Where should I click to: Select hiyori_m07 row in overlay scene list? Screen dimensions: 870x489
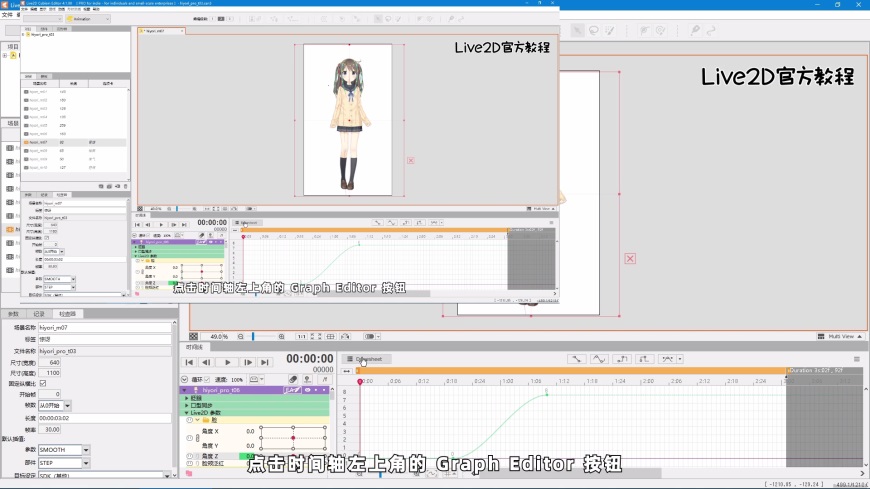[x=74, y=142]
